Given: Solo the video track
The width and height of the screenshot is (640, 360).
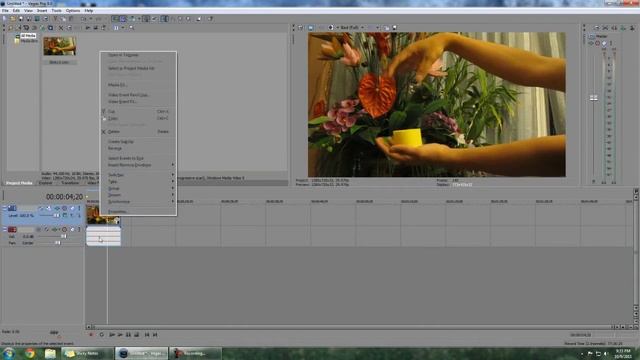Looking at the screenshot, I should 79,208.
